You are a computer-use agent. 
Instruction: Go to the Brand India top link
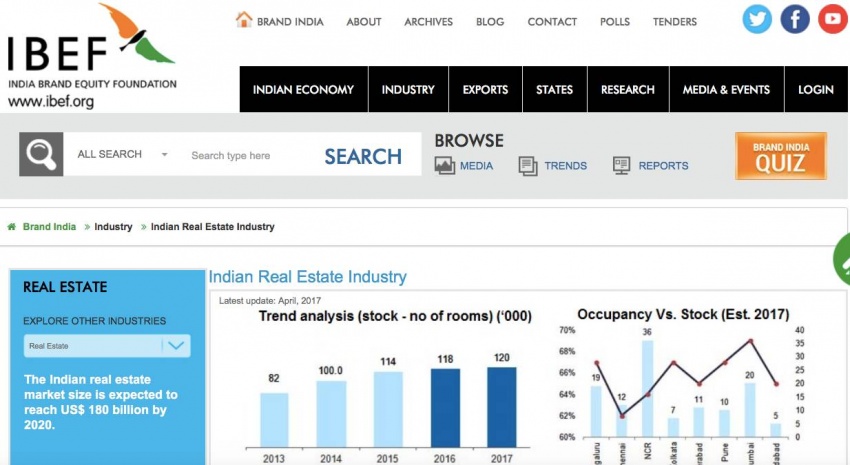290,22
